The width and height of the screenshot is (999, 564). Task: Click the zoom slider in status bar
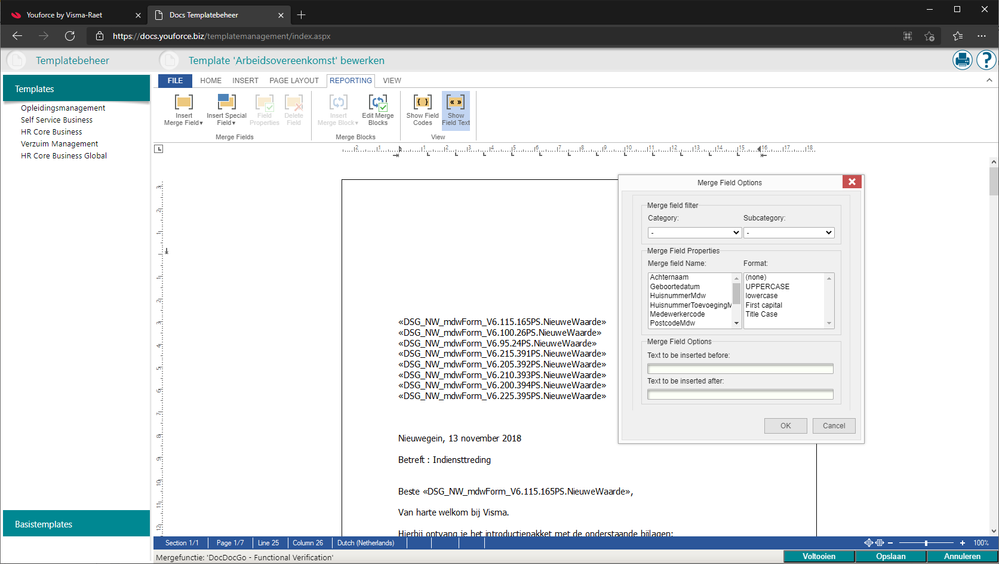pyautogui.click(x=925, y=542)
